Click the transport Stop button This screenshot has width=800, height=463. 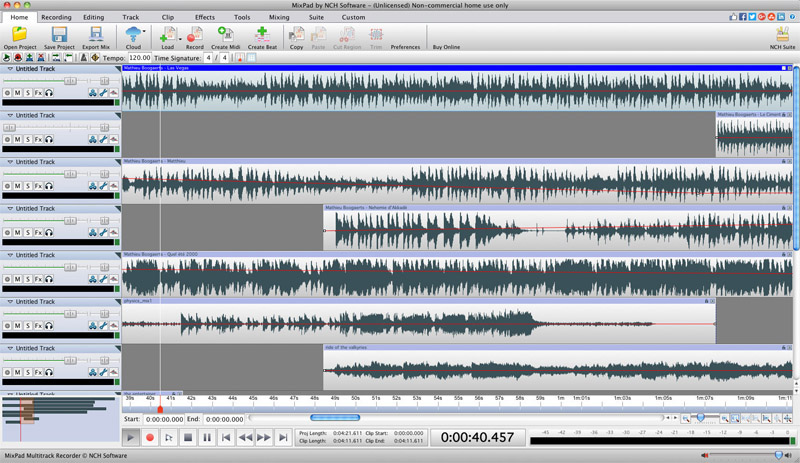pos(188,437)
